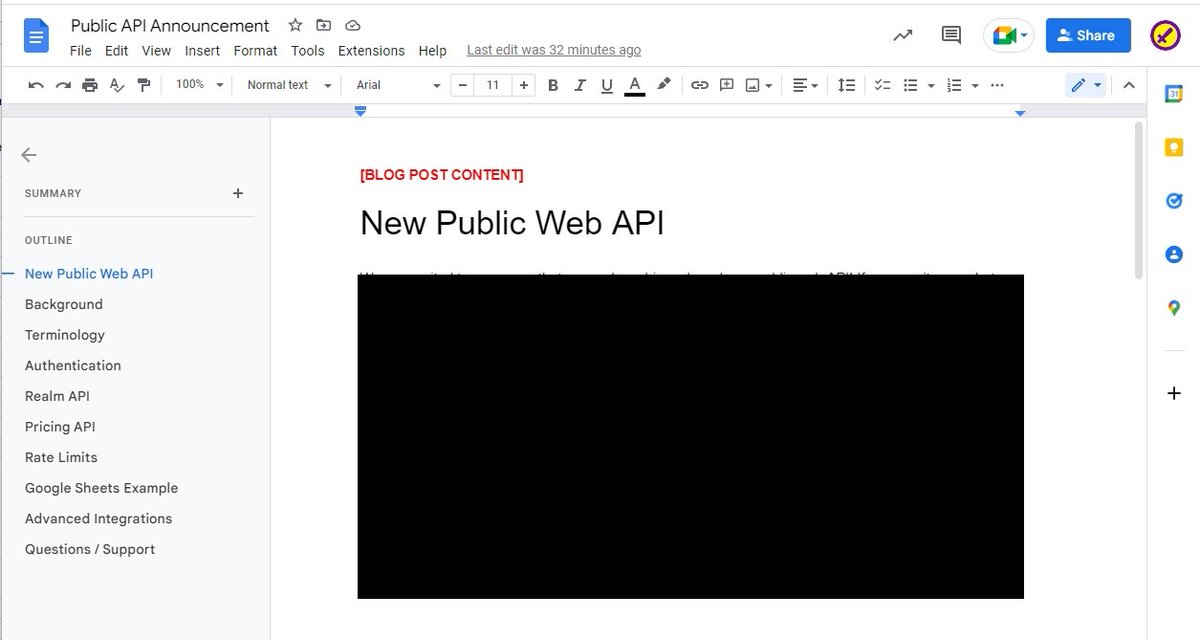Open bulleted list style dropdown arrow
This screenshot has width=1200, height=640.
click(931, 85)
